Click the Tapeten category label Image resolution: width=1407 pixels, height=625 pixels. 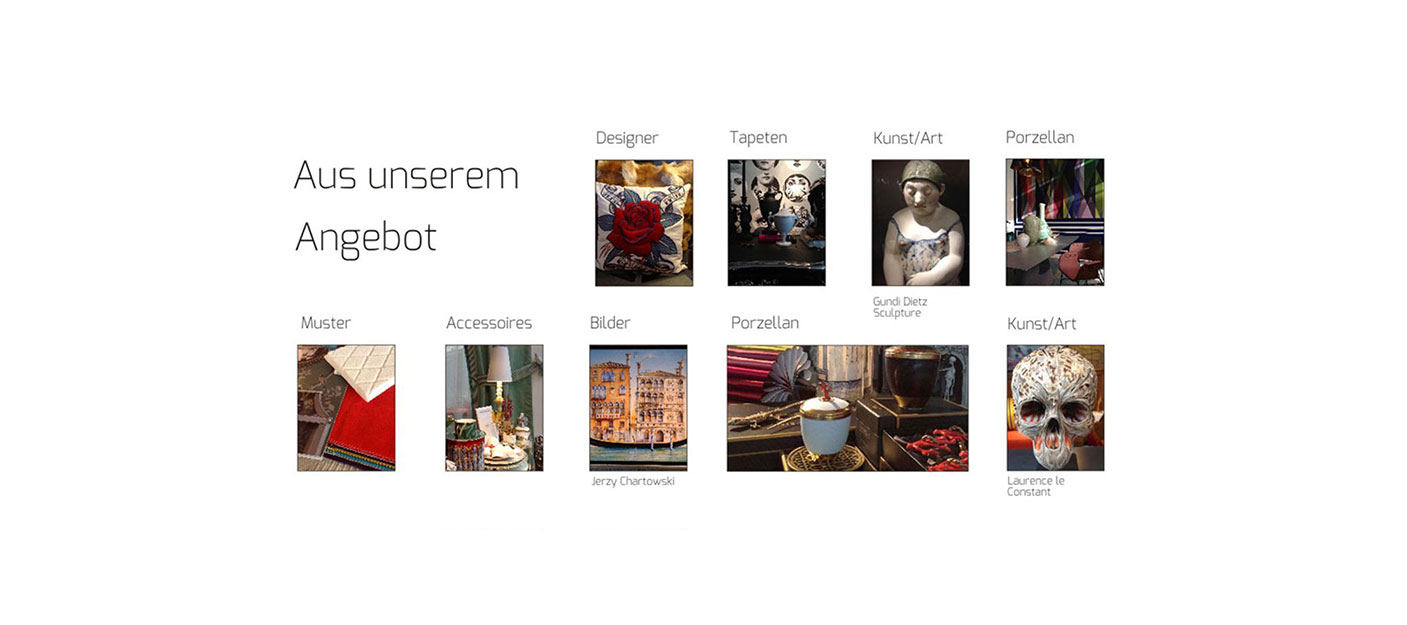758,138
